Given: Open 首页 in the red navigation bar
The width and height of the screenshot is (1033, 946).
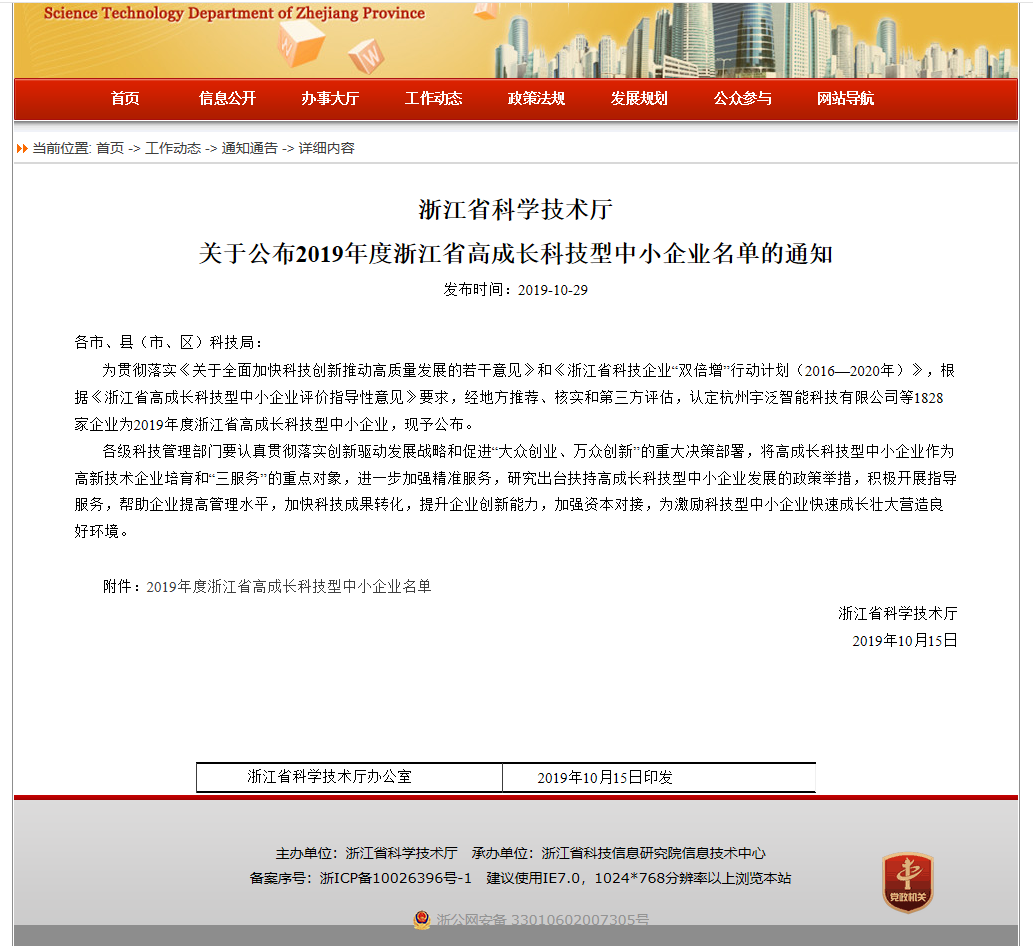Looking at the screenshot, I should click(125, 98).
